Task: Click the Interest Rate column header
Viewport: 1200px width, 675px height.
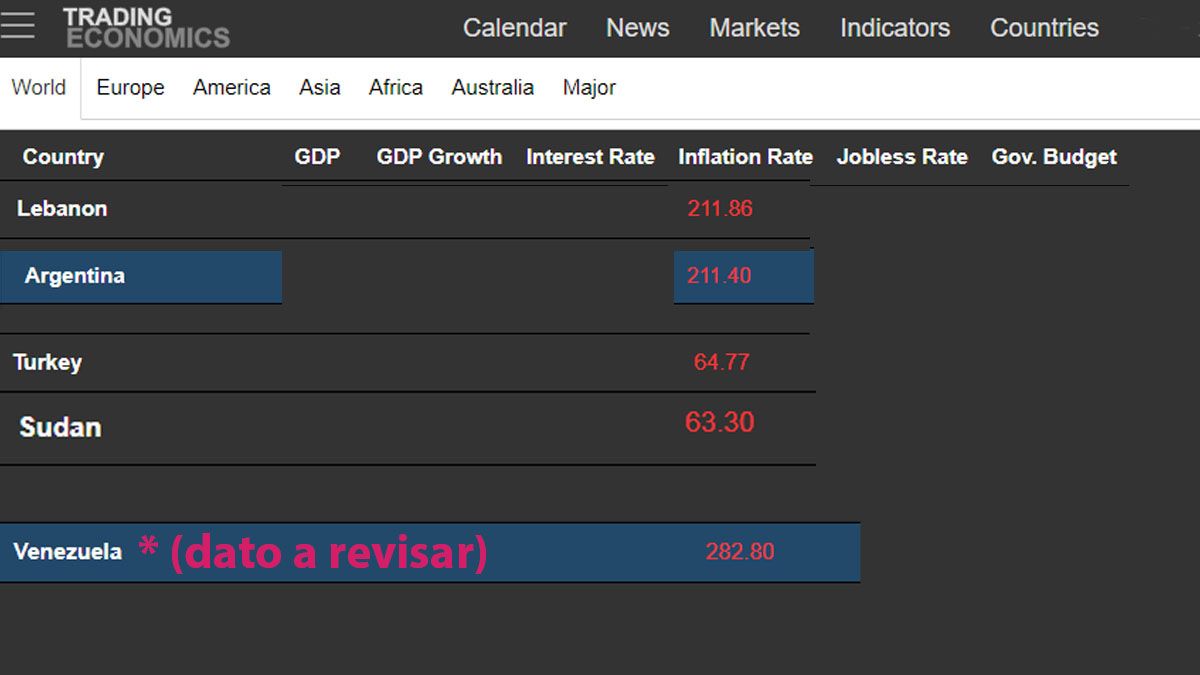Action: pyautogui.click(x=590, y=157)
